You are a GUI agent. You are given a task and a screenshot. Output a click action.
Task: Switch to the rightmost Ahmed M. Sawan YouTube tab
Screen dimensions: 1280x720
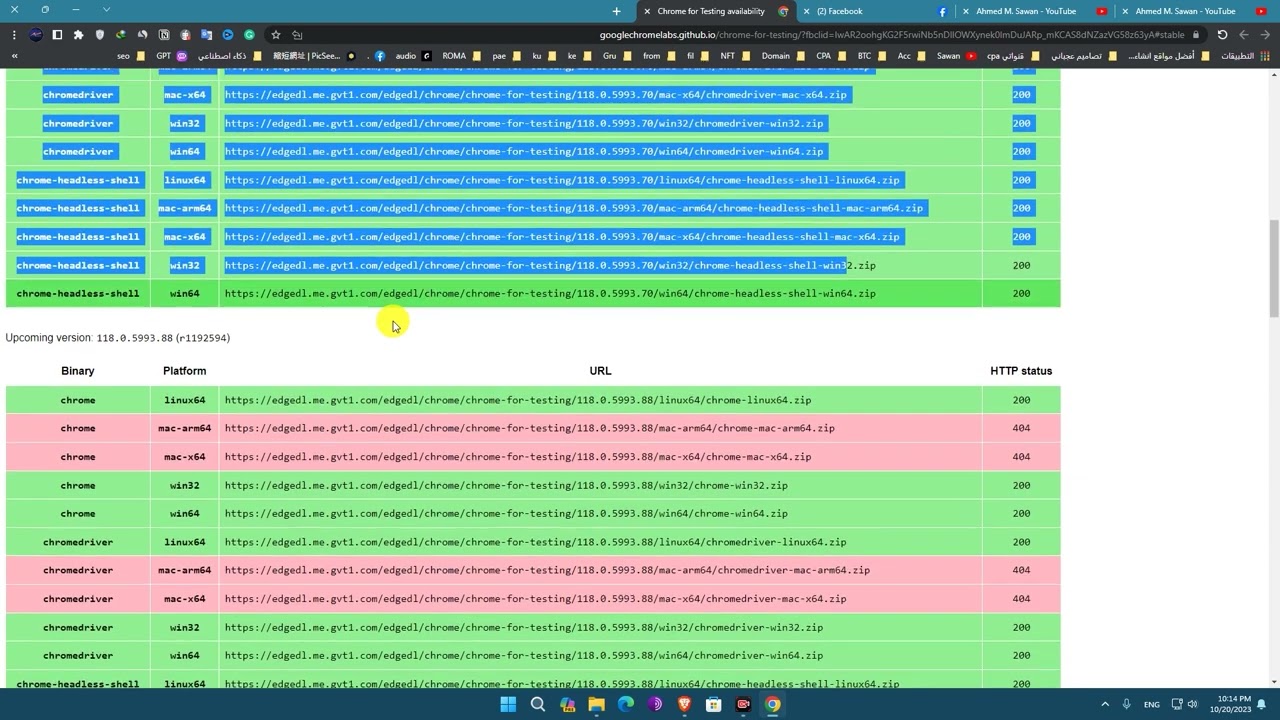1194,11
